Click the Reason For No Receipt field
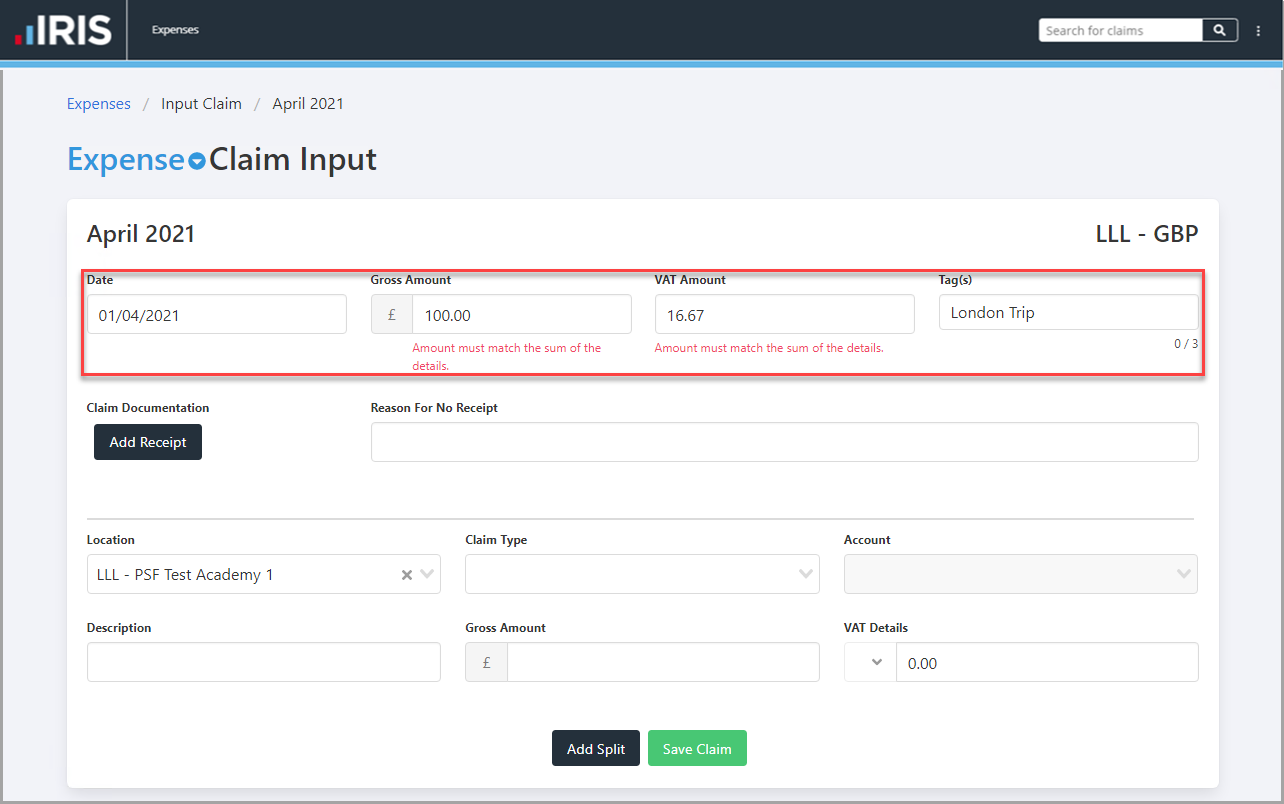 click(x=785, y=442)
